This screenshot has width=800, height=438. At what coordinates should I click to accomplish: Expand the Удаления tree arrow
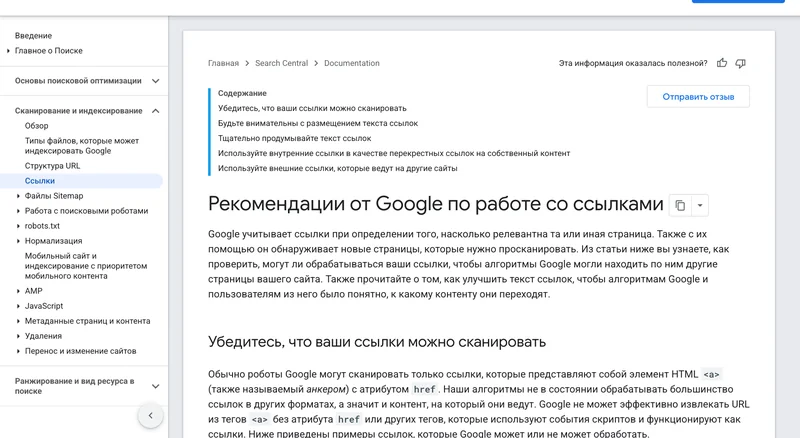tap(18, 336)
